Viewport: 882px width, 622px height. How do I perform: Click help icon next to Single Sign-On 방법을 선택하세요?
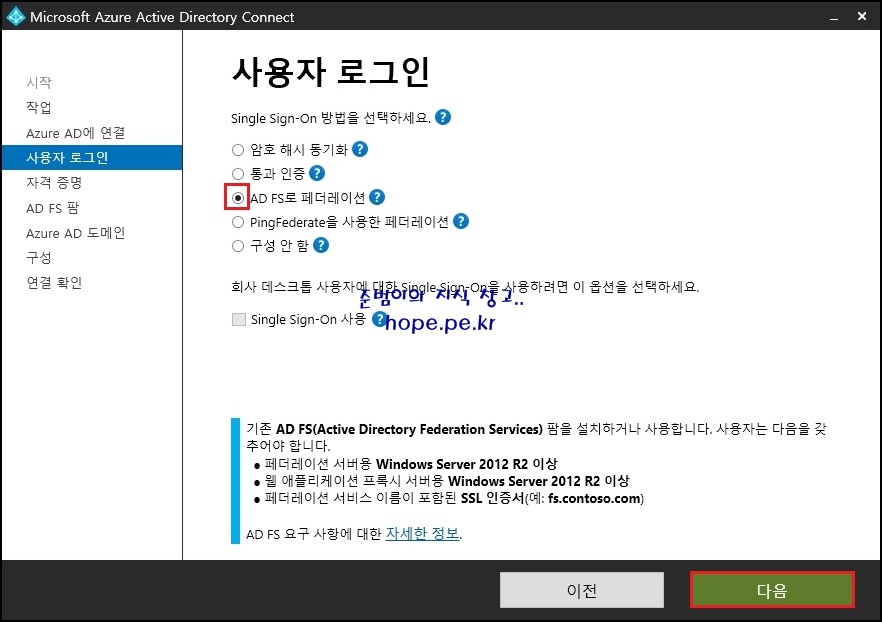coord(443,118)
